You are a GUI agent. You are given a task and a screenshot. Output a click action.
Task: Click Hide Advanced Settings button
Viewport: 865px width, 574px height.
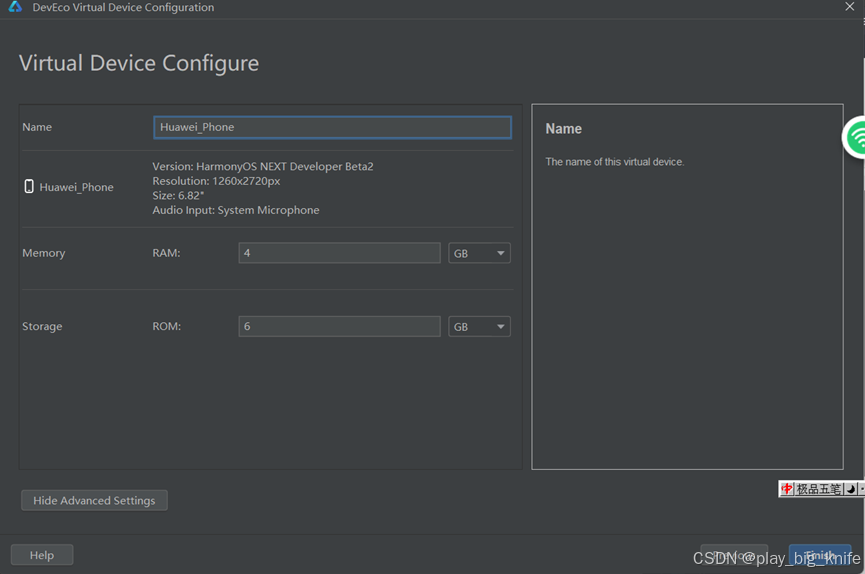94,500
